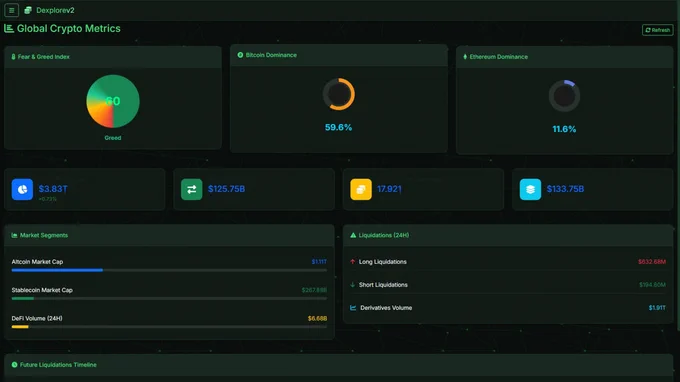This screenshot has height=382, width=680.
Task: Click the Bitcoin Dominance donut chart
Action: 339,94
